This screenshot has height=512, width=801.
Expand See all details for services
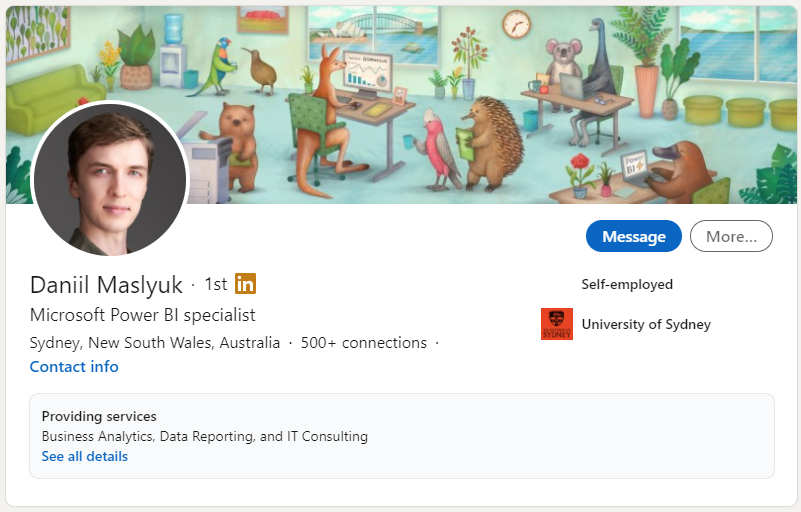point(85,456)
